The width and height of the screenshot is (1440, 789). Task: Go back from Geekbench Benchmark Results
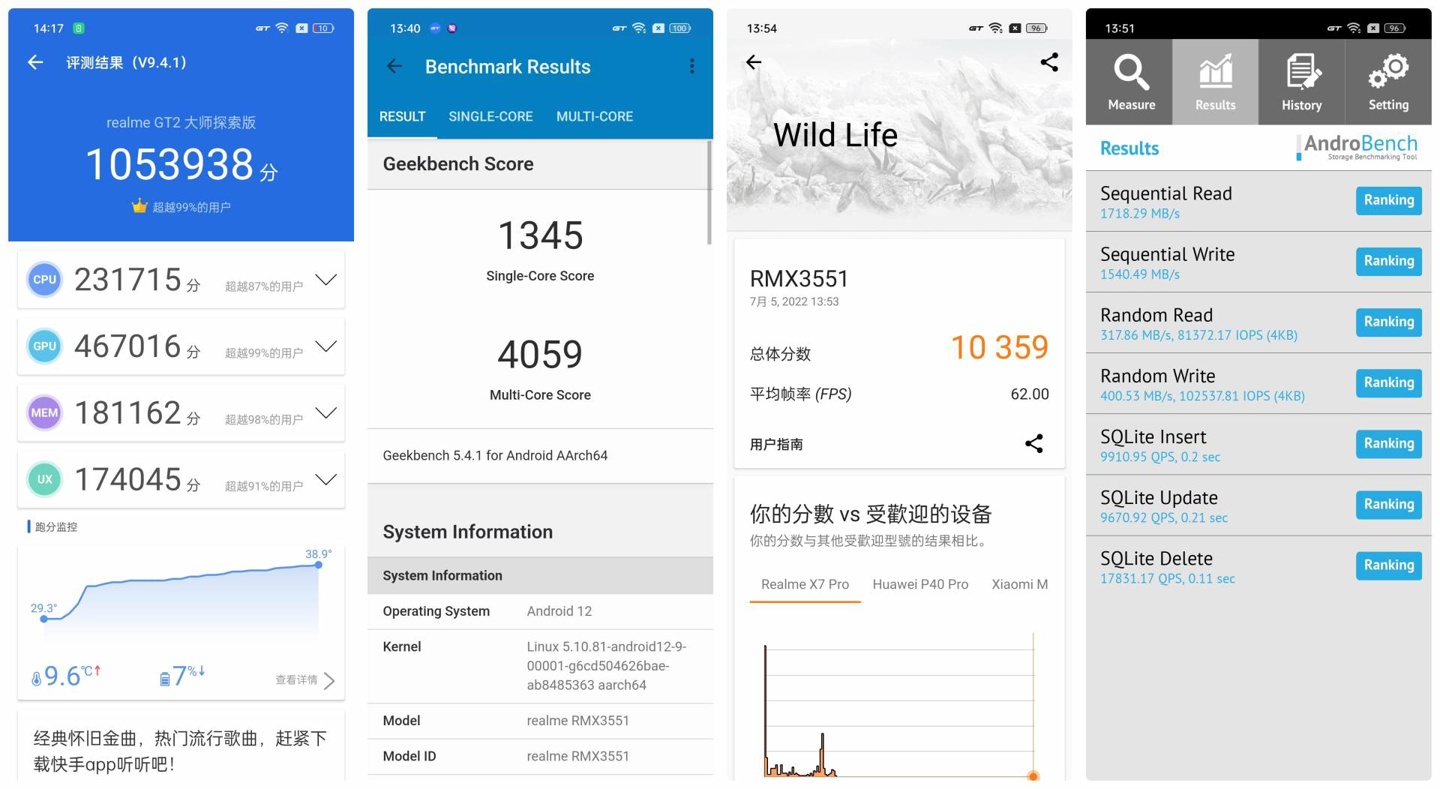395,67
